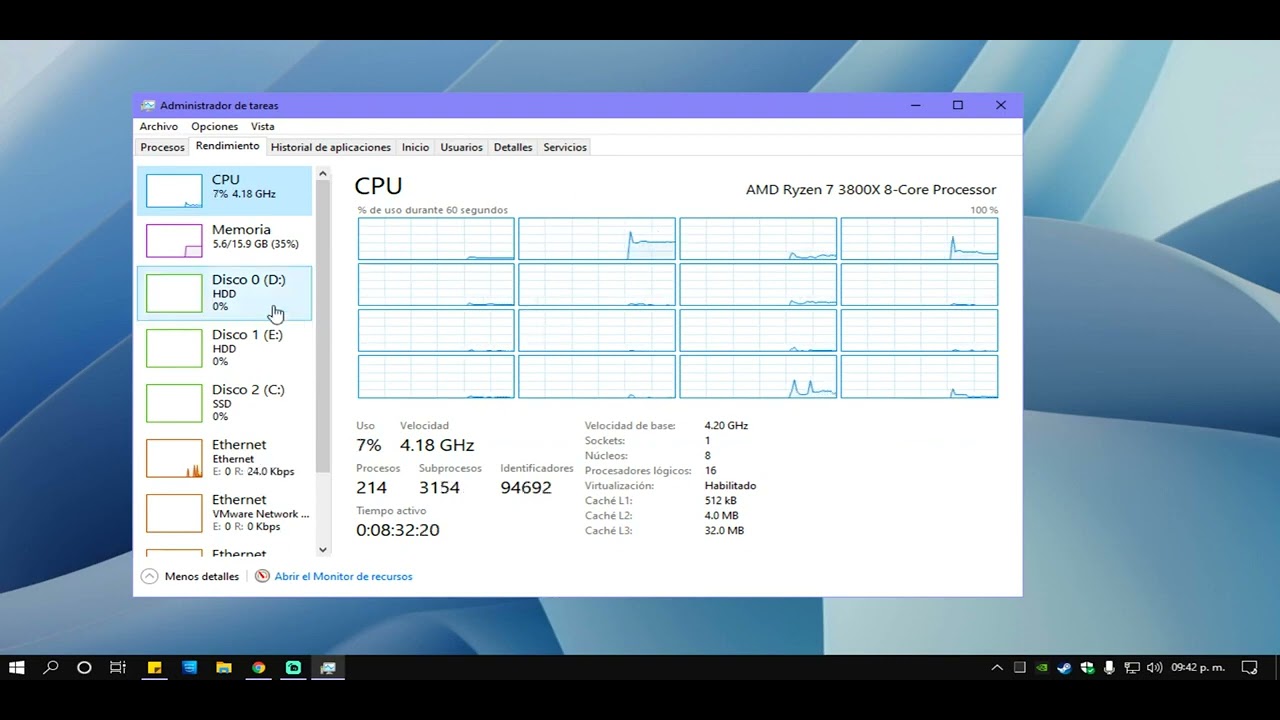
Task: Open Cortana circle in taskbar
Action: [84, 667]
